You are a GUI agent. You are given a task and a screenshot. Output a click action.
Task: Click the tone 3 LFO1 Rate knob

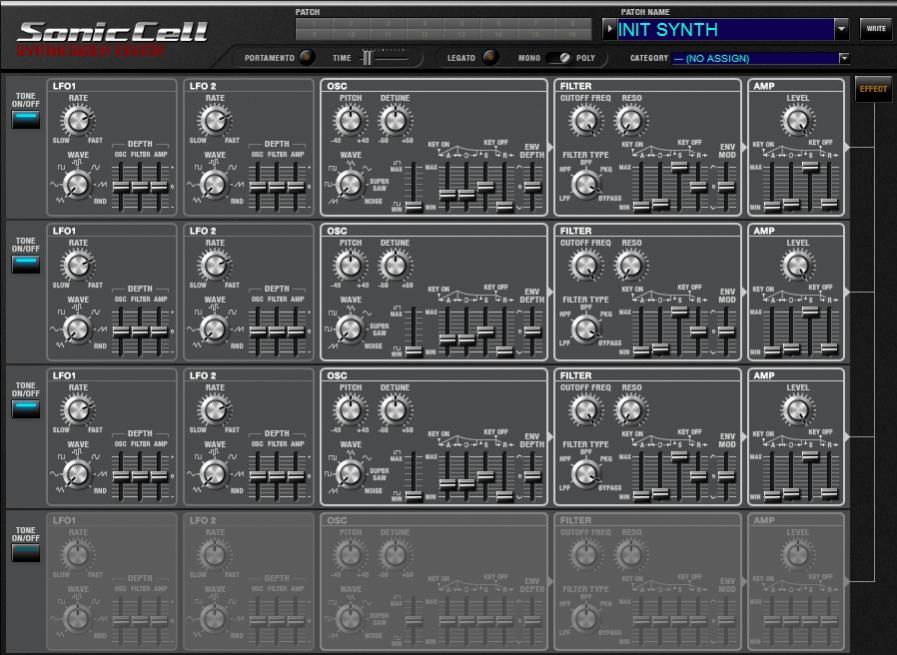point(77,410)
